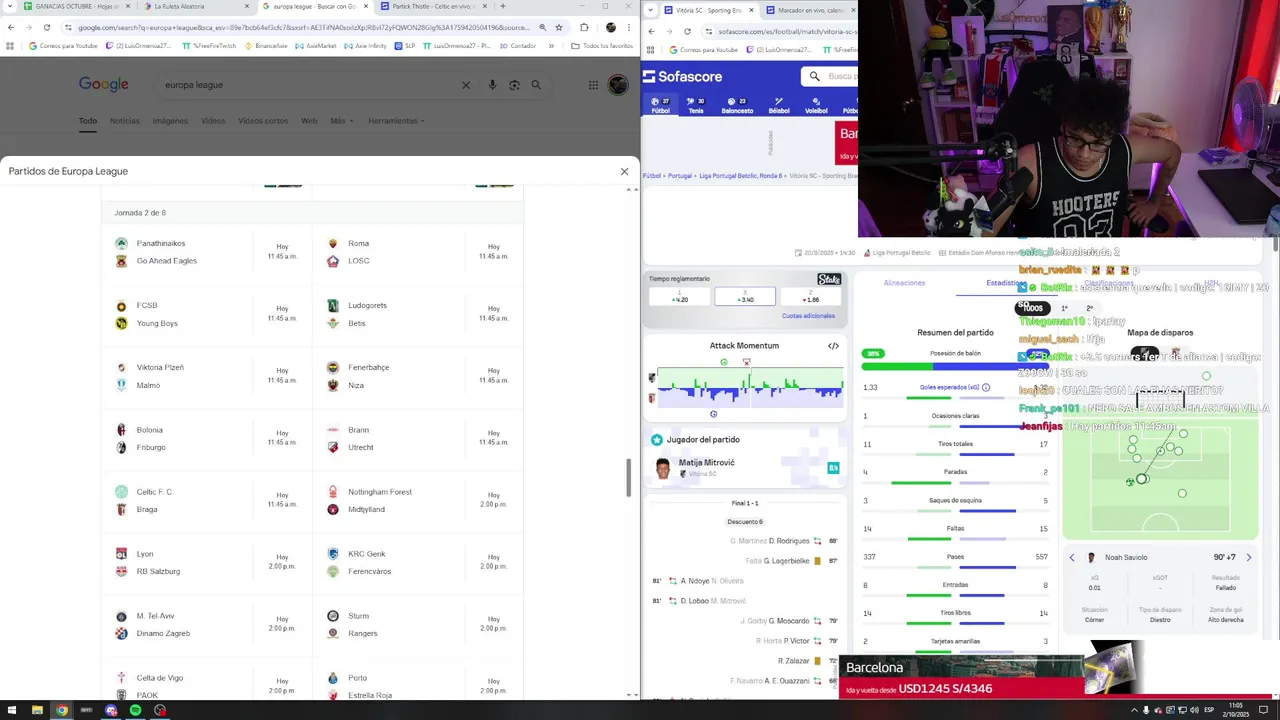Open Liga Portugal Betclic, Ronda 8 breadcrumb
The image size is (1280, 720).
(740, 176)
